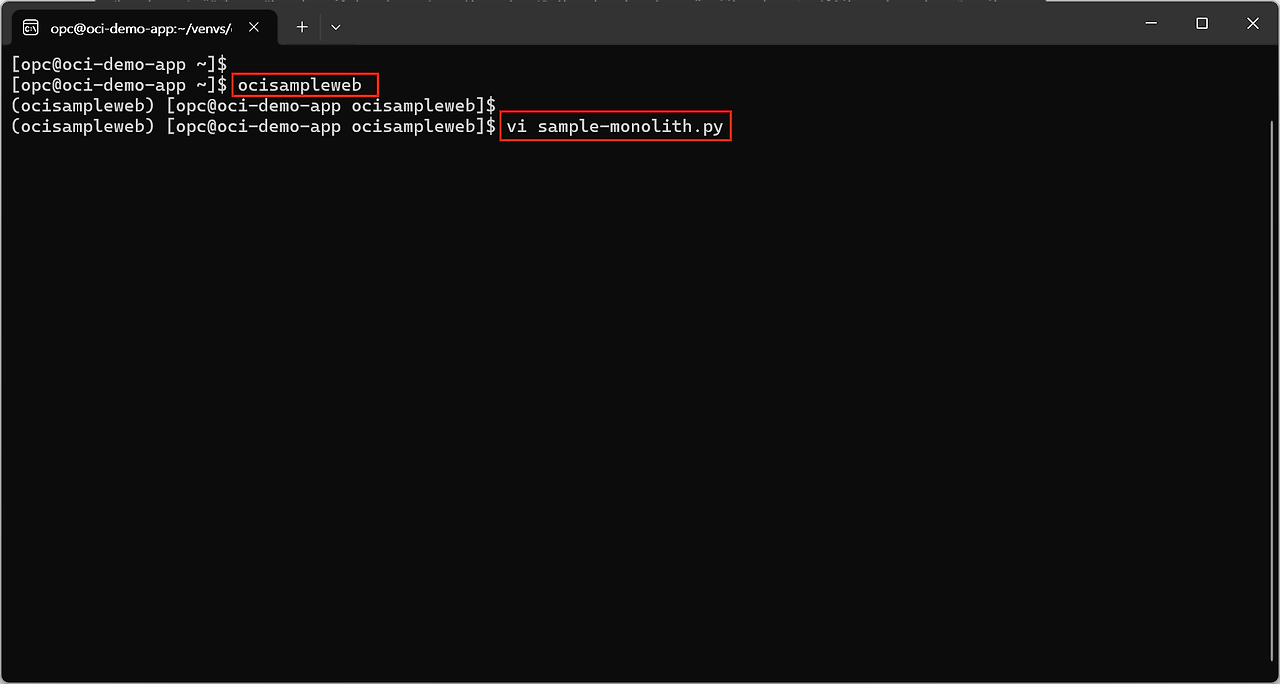Maximize the terminal window
The width and height of the screenshot is (1280, 684).
pos(1202,23)
